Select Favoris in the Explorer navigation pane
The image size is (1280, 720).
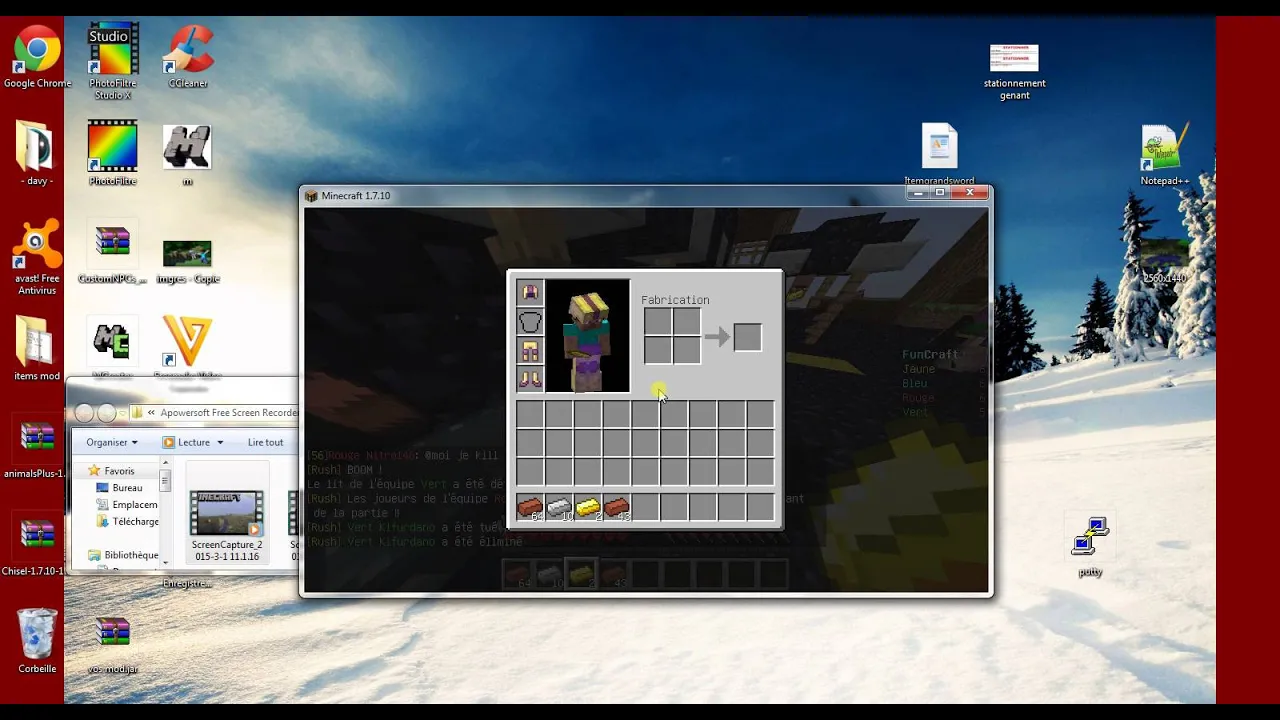(x=118, y=471)
